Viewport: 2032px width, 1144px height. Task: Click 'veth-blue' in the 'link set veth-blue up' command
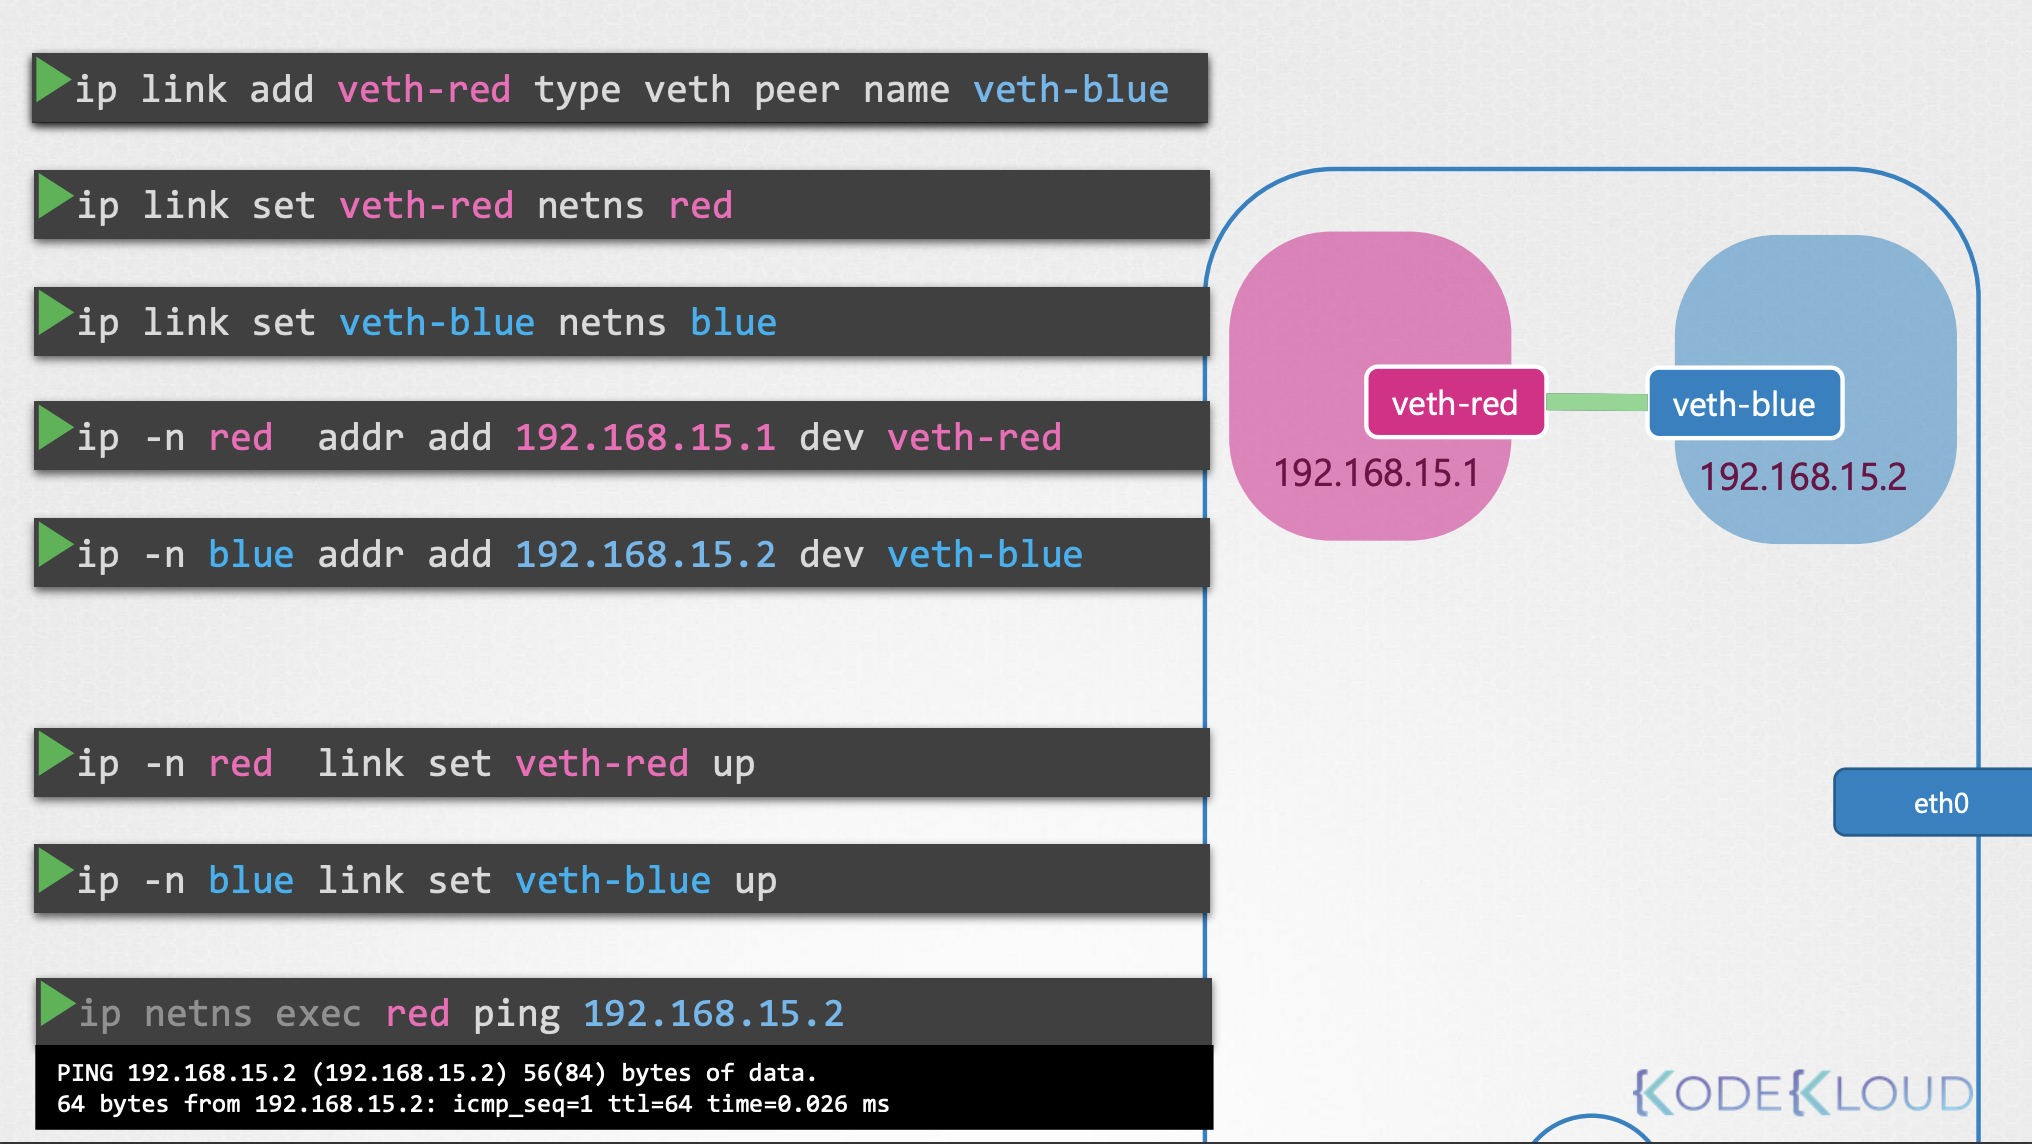tap(613, 881)
